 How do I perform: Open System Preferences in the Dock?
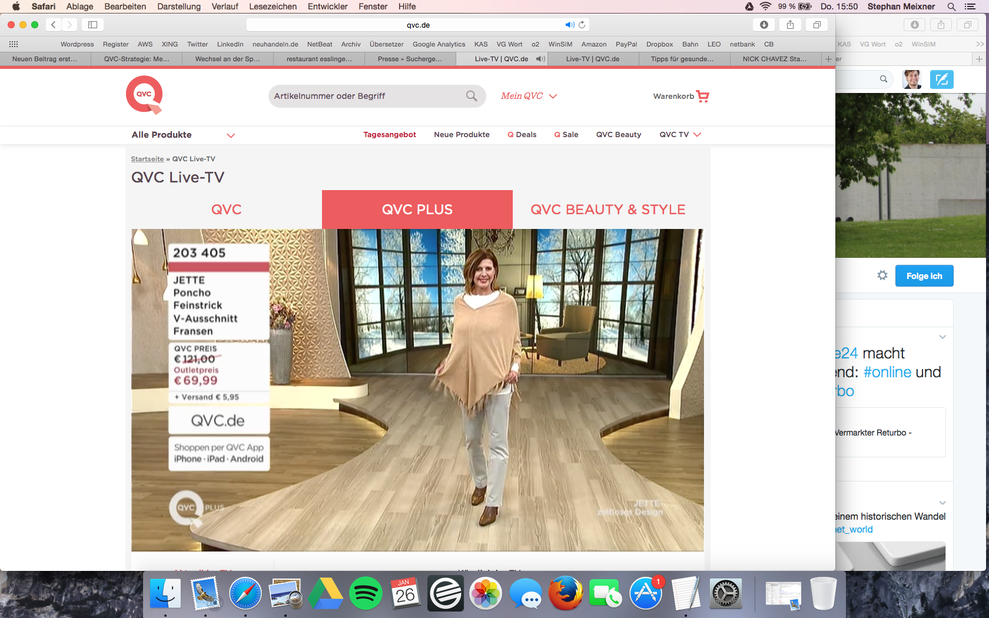point(725,593)
